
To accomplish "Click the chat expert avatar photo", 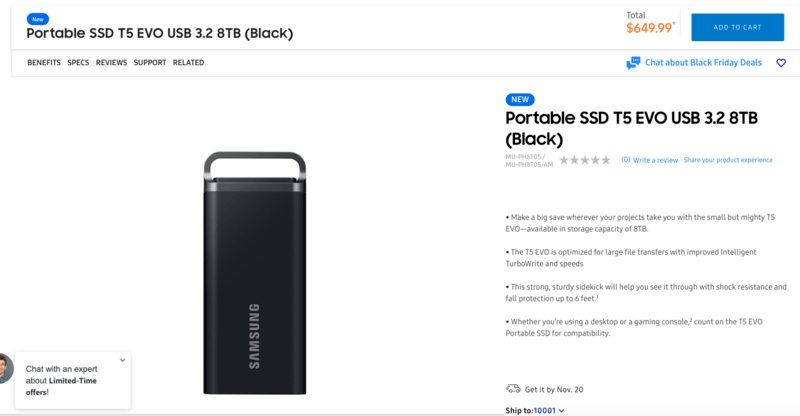I will click(x=6, y=369).
